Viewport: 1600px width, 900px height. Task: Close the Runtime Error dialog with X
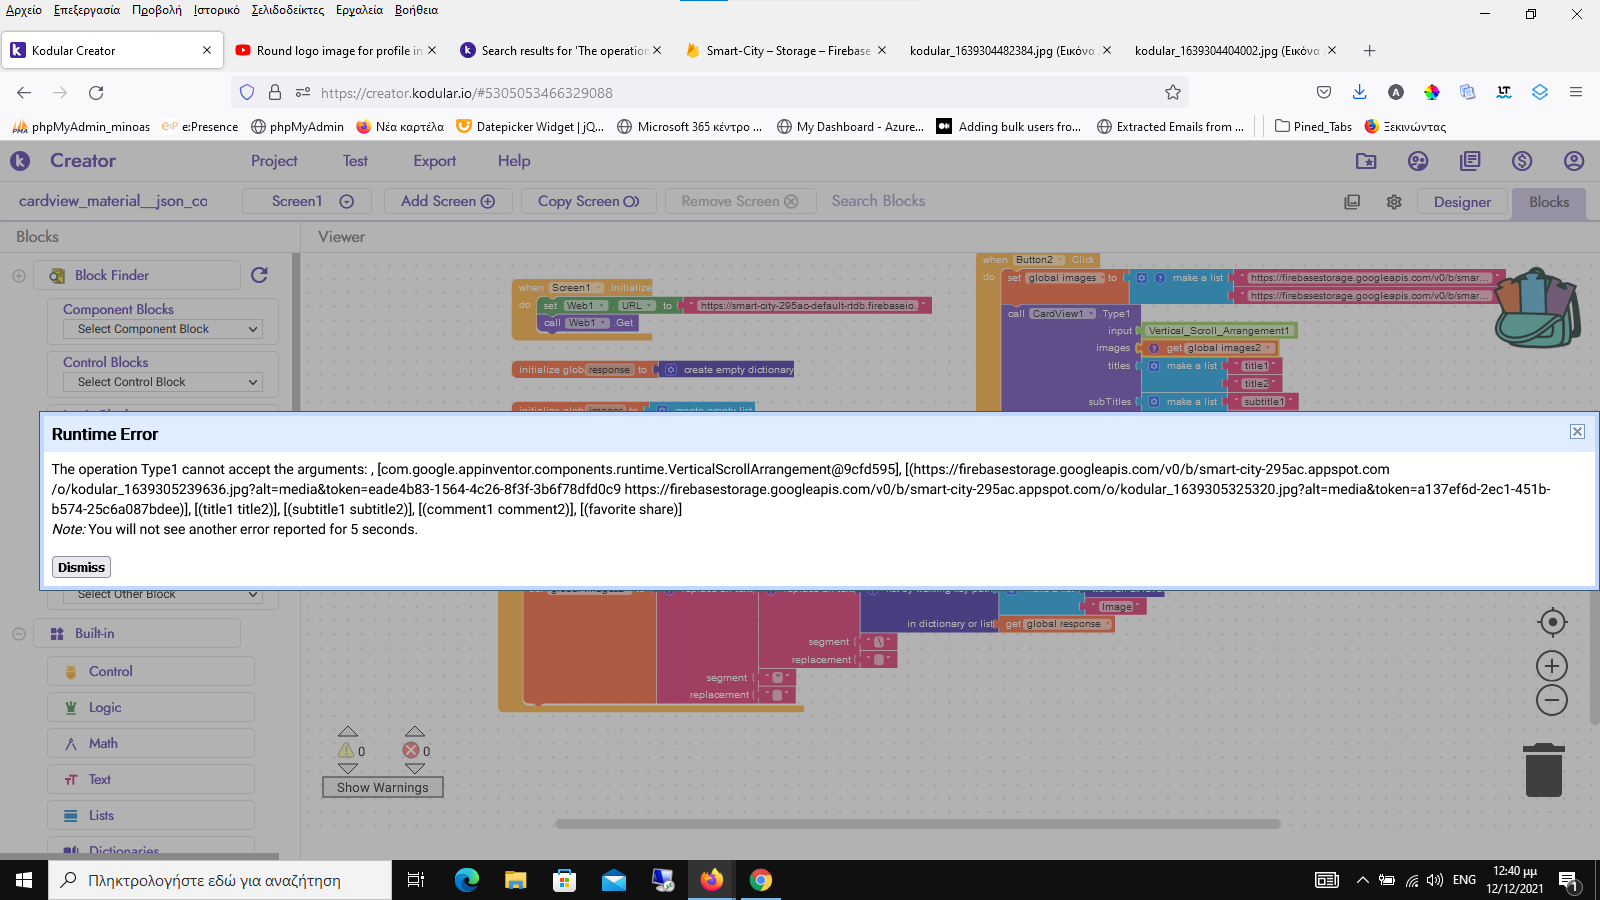pos(1577,432)
